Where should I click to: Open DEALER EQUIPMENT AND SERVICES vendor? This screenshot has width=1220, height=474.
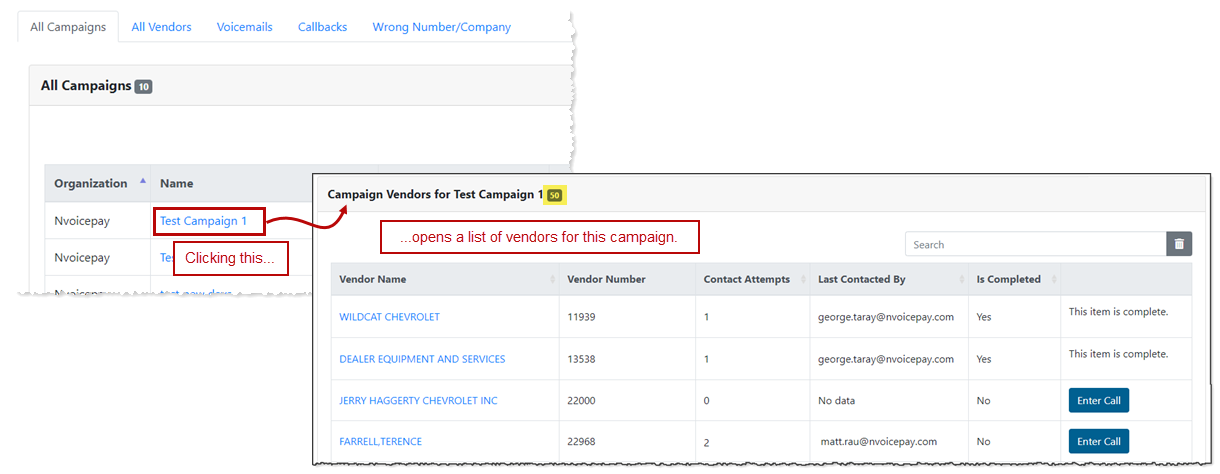click(x=422, y=359)
